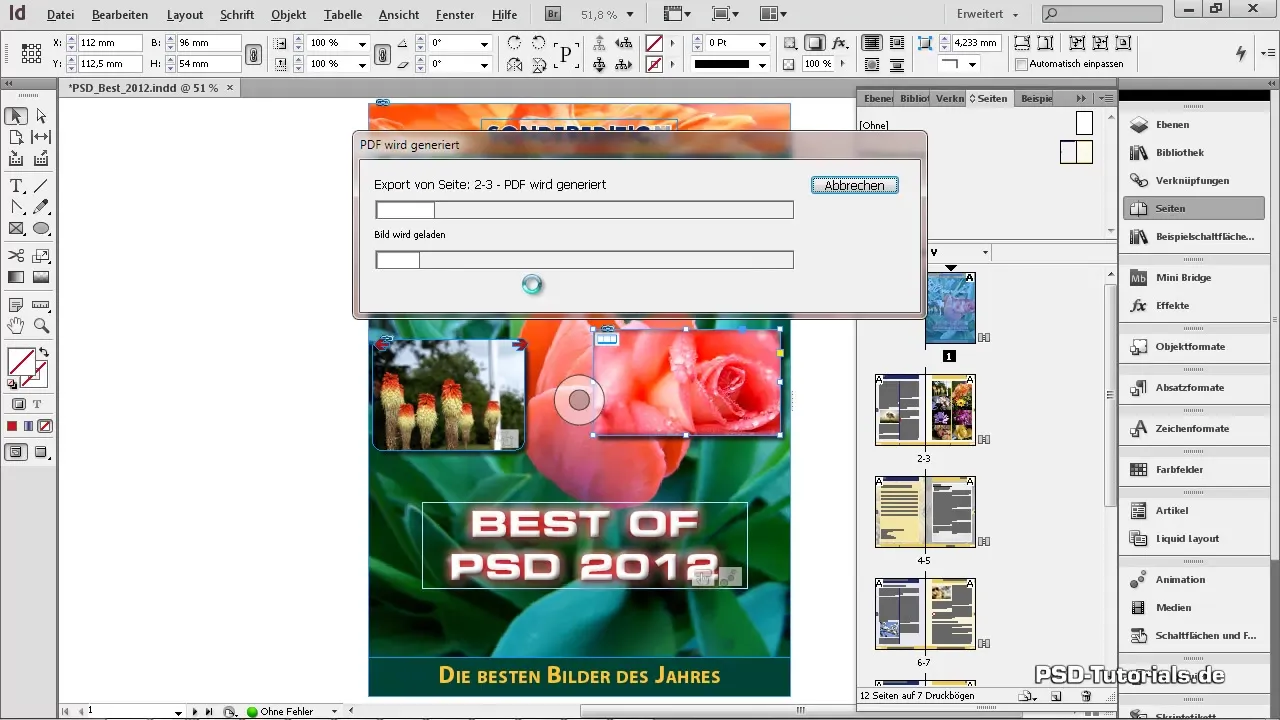Click the Rotate 90° counterclockwise icon

pos(539,44)
